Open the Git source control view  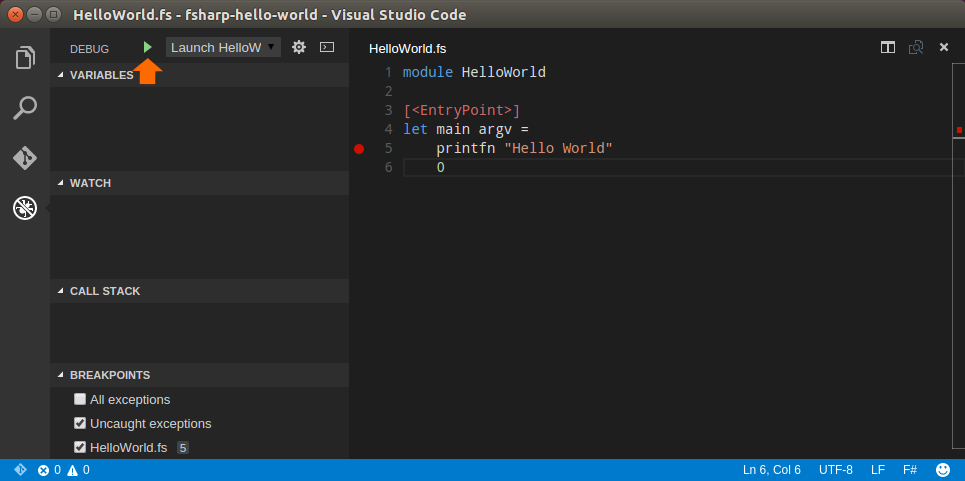coord(25,158)
